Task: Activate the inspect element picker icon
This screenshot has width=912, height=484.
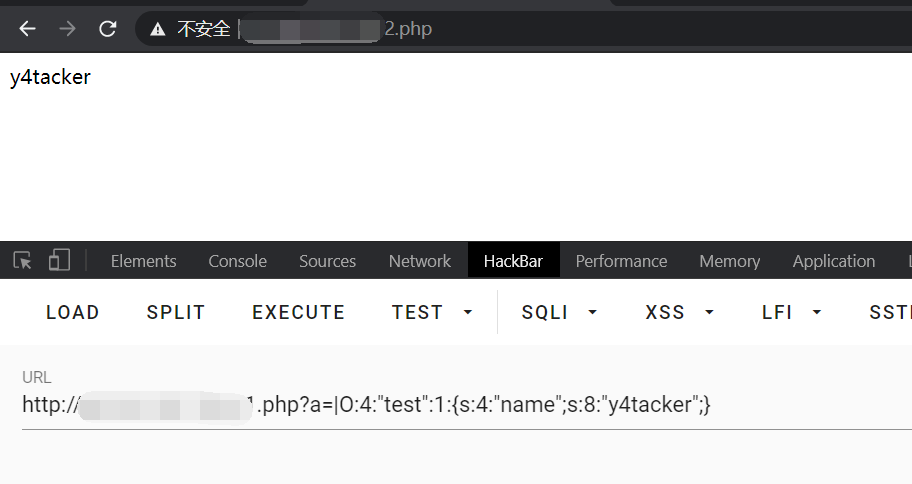Action: (23, 261)
